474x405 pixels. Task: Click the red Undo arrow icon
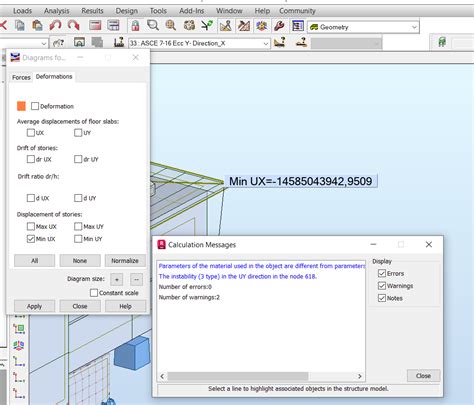[x=55, y=25]
